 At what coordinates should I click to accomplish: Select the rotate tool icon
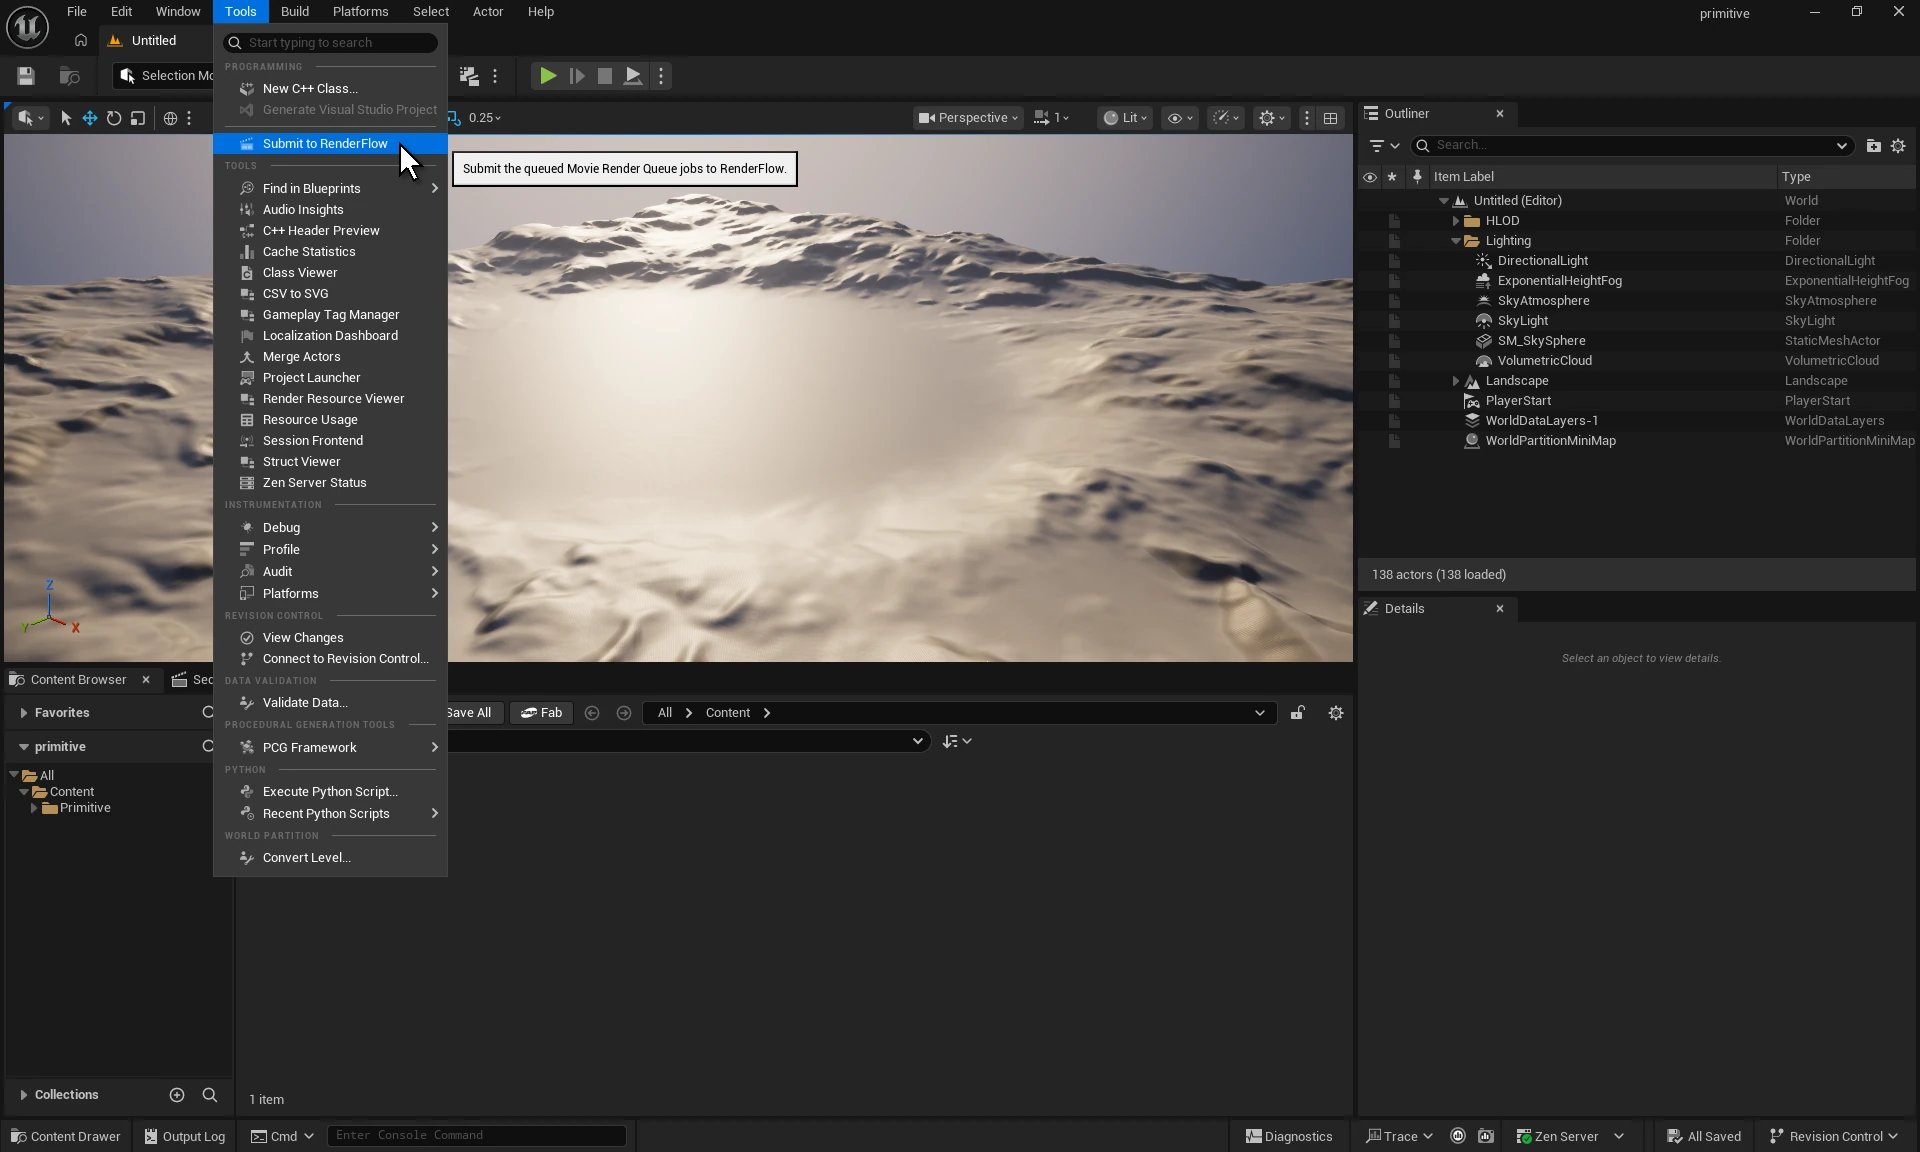[114, 118]
